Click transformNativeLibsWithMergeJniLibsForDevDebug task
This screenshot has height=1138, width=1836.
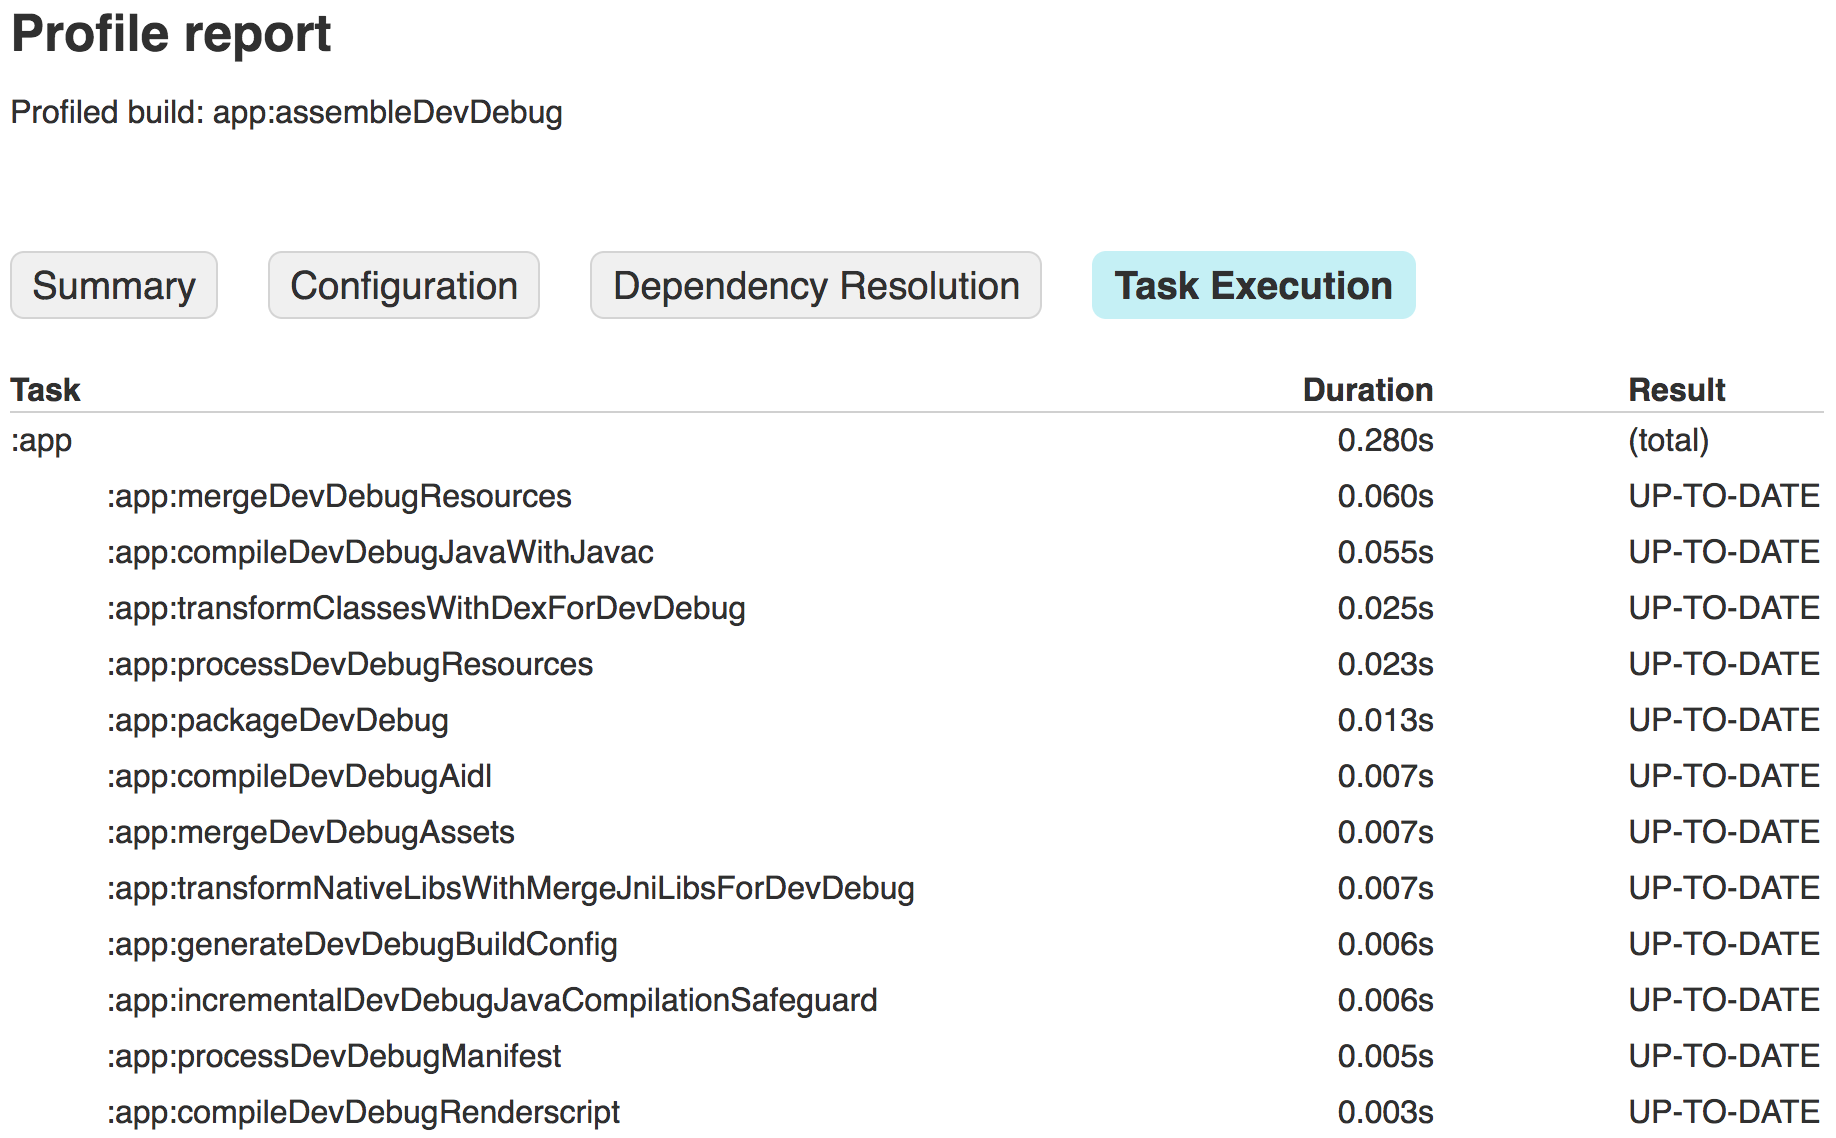coord(510,889)
